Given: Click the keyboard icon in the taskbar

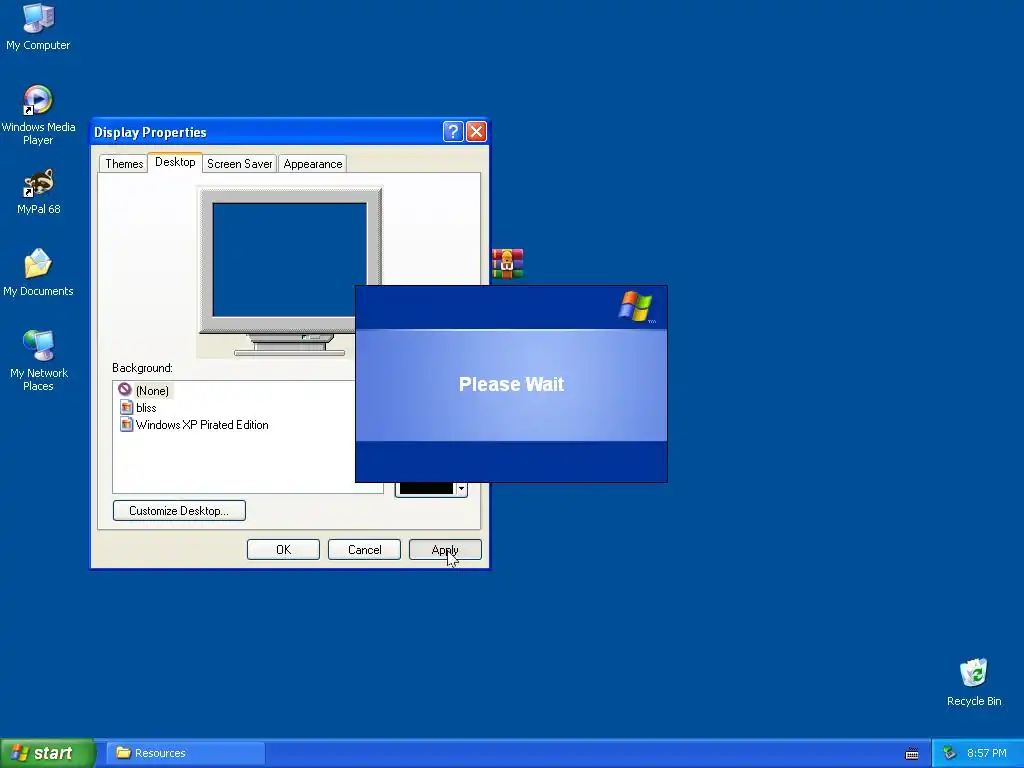Looking at the screenshot, I should (x=912, y=754).
